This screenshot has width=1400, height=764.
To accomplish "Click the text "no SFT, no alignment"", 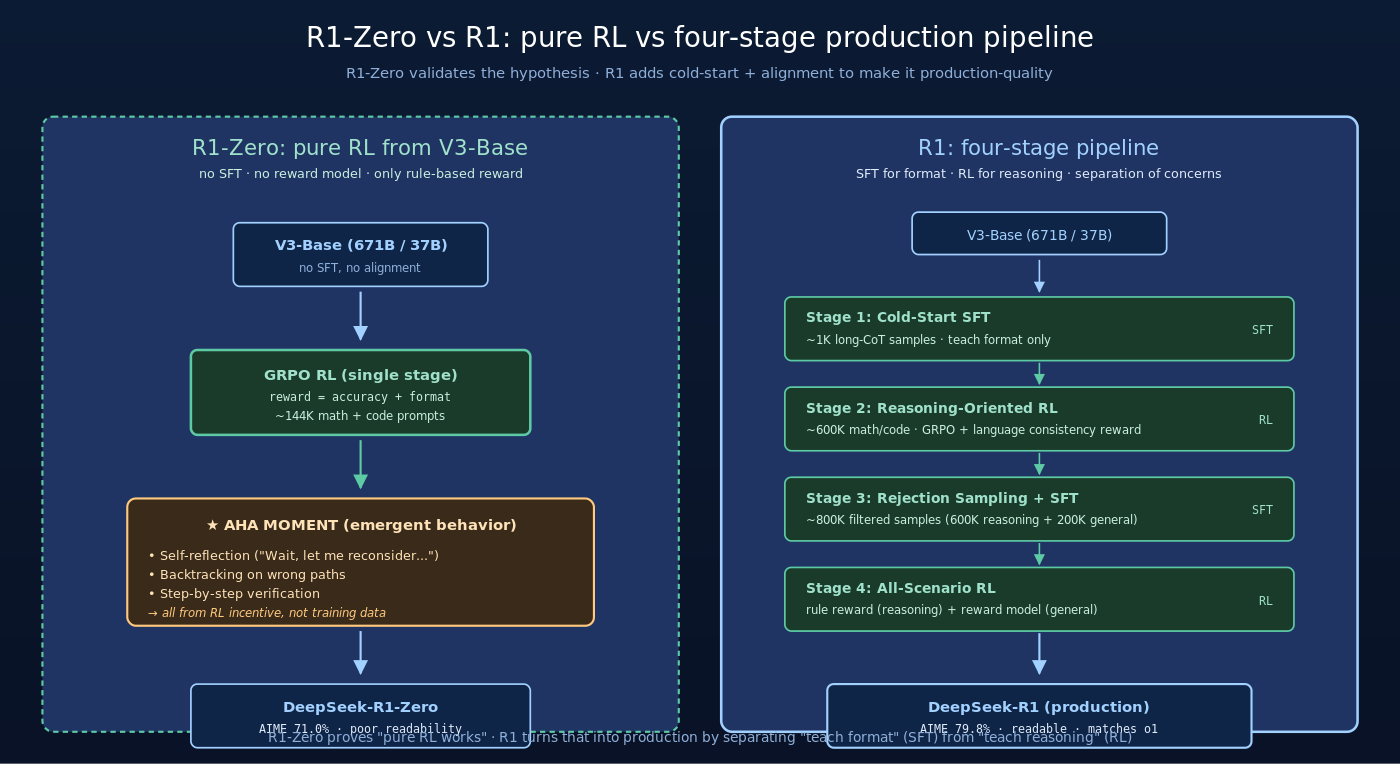I will [x=360, y=268].
